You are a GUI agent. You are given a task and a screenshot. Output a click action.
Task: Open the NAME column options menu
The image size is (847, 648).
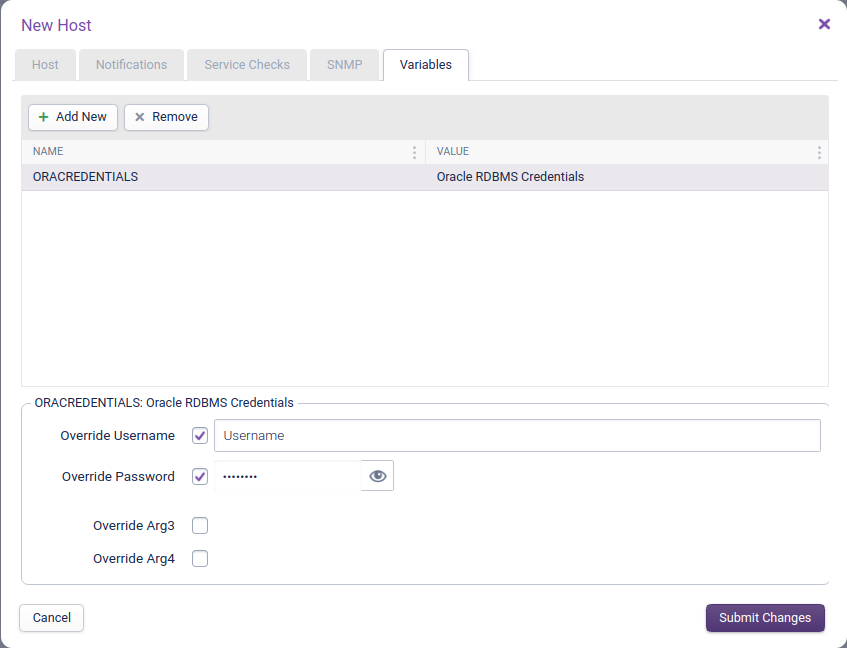coord(415,152)
